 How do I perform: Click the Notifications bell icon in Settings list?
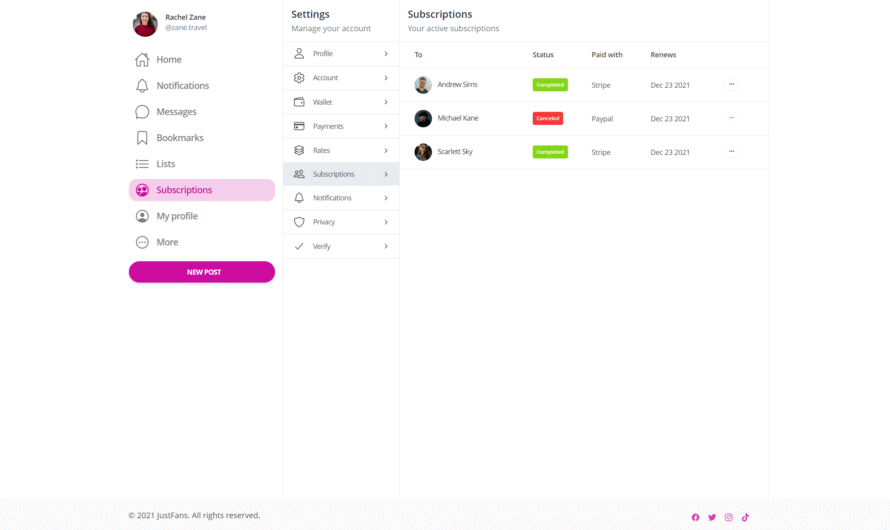tap(299, 198)
